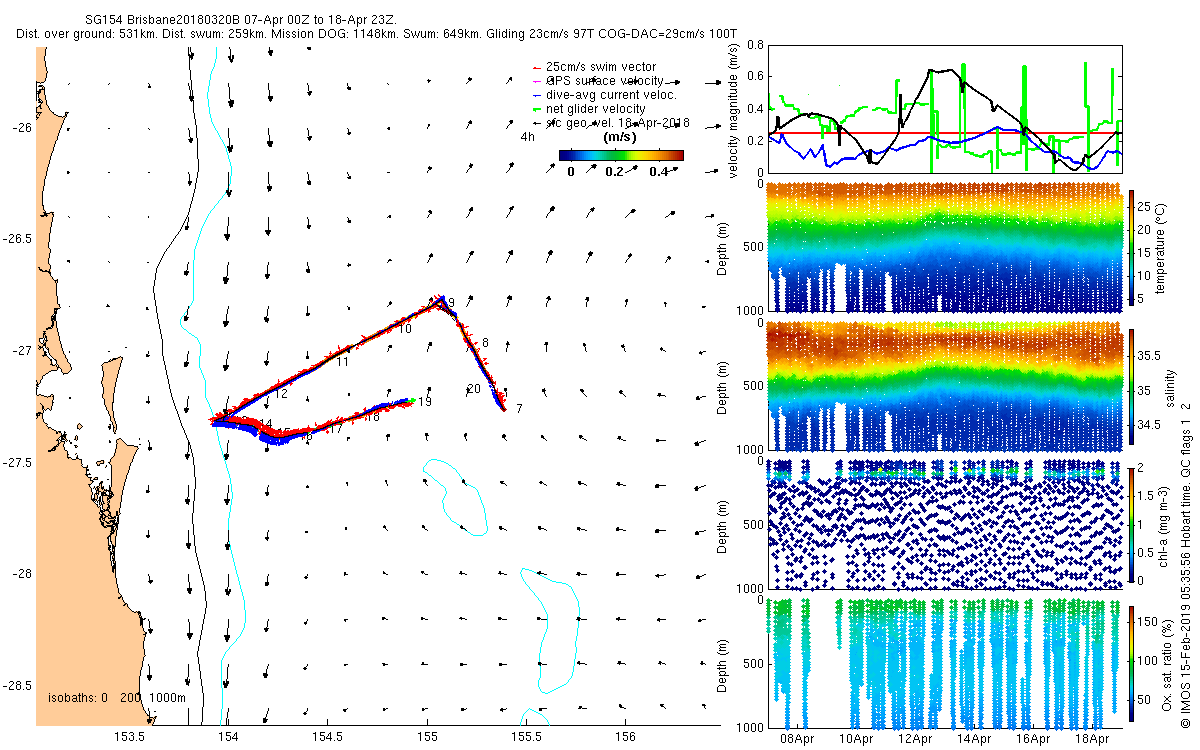
Task: Select the '25cm/s swim vector' legend entry
Action: [601, 66]
